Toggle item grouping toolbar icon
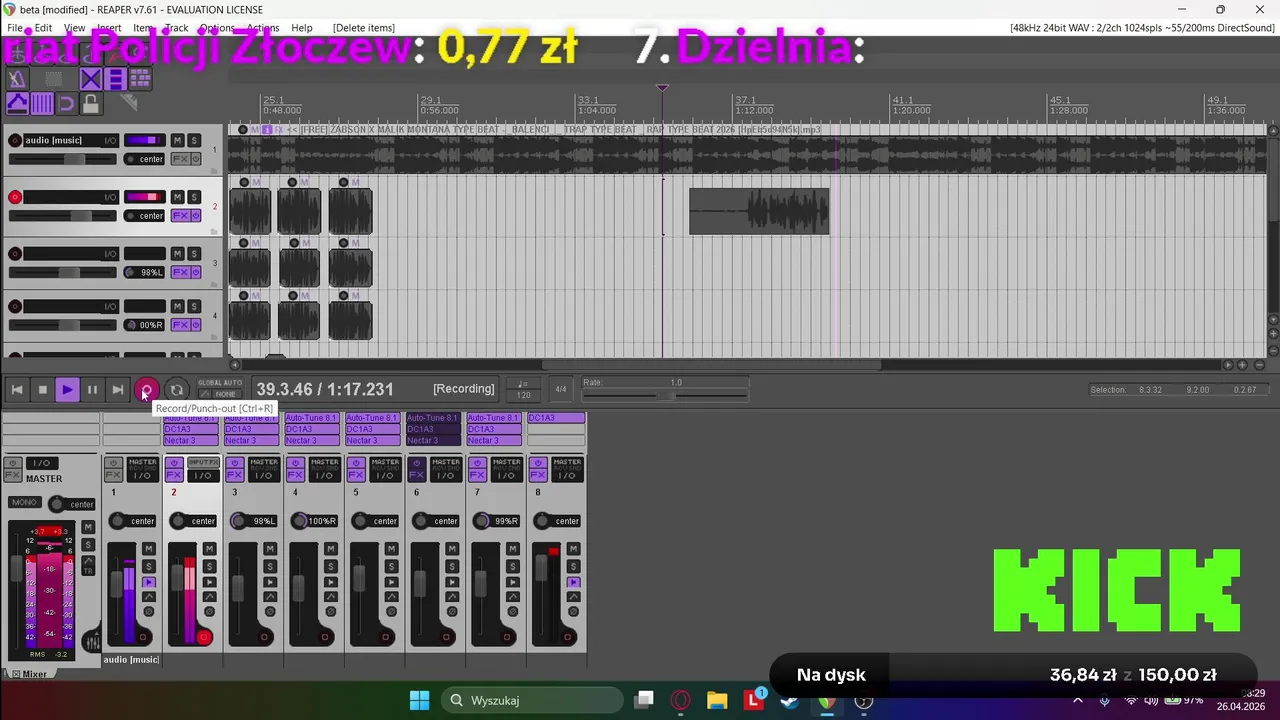 tap(116, 79)
